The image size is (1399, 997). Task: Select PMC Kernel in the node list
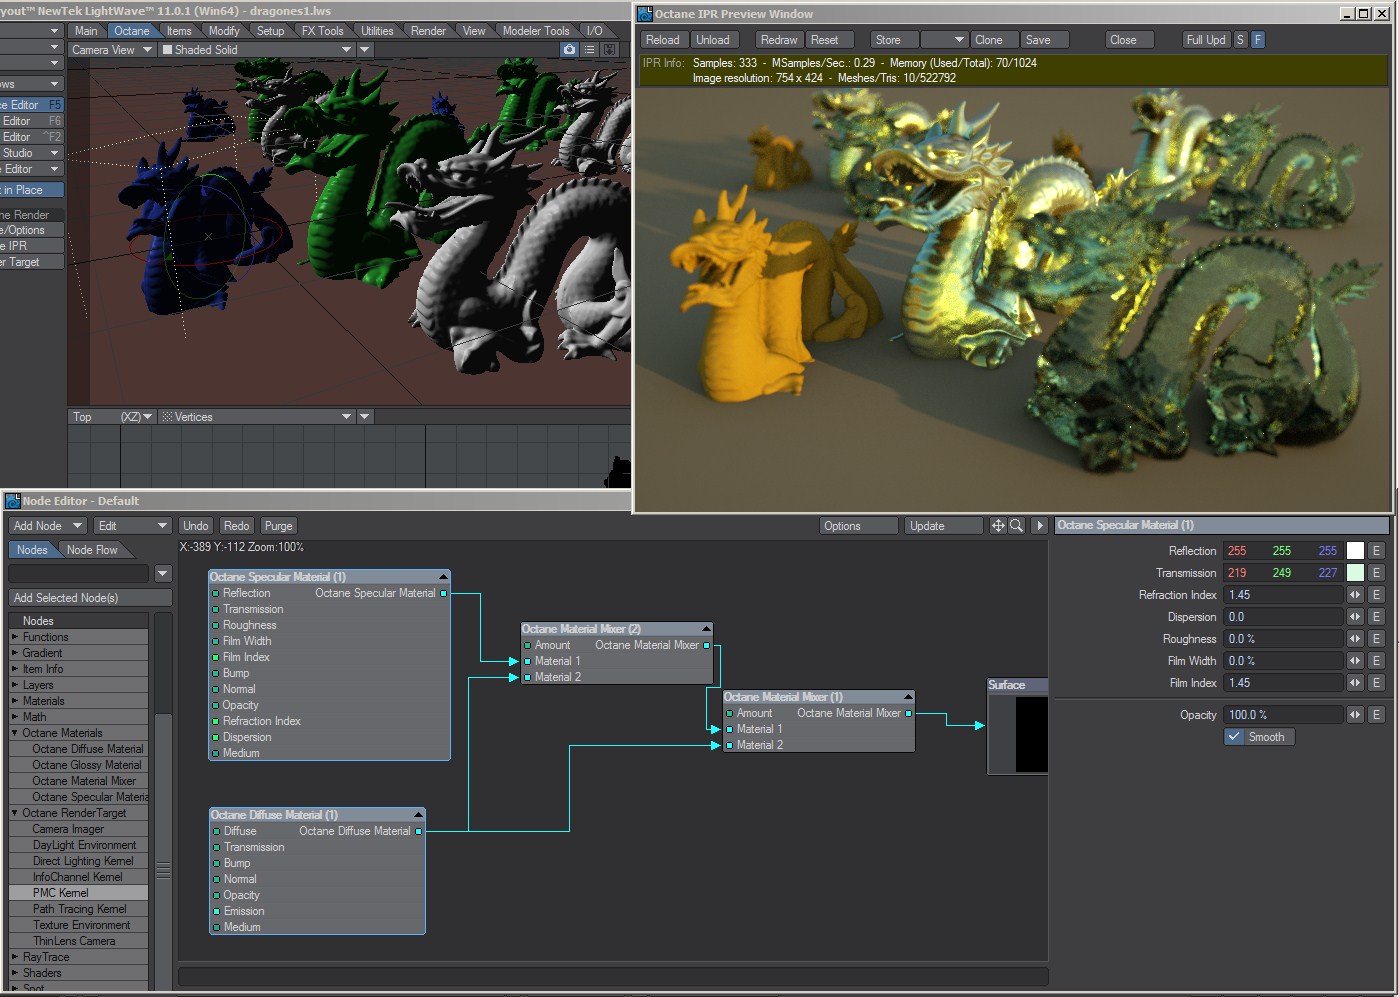click(61, 893)
